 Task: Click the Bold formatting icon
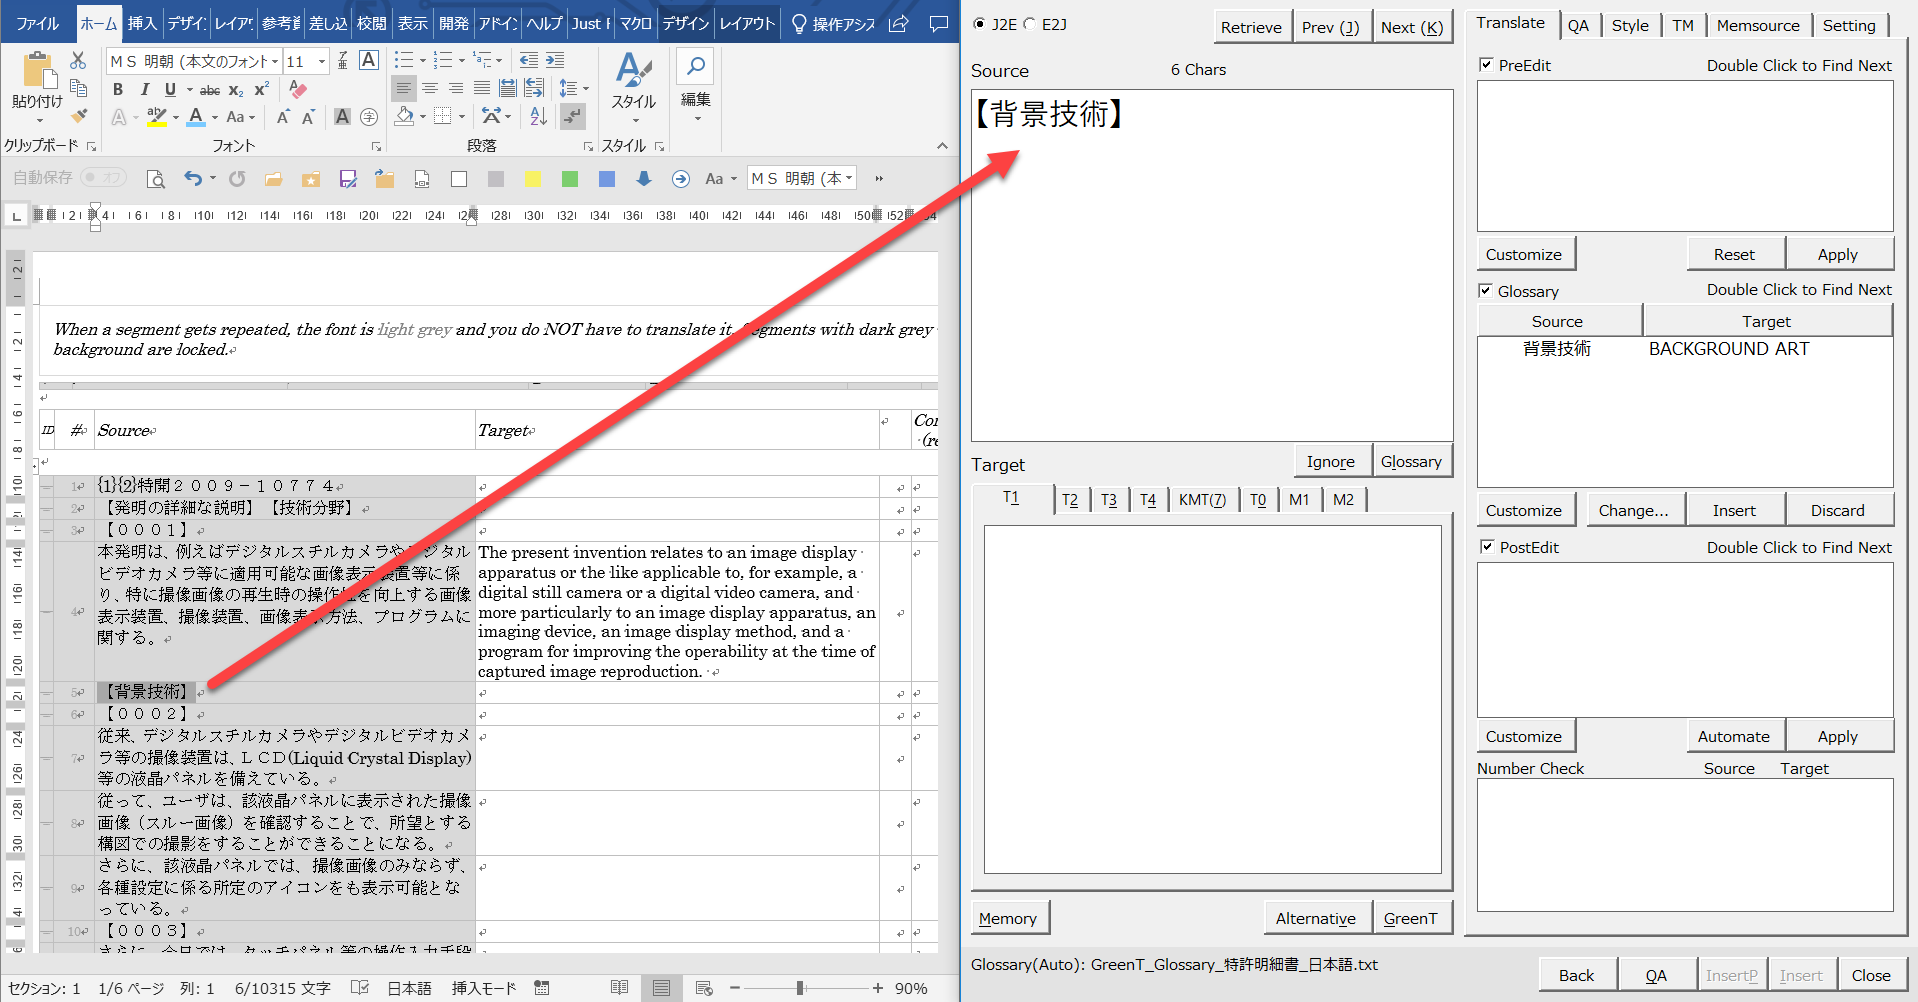[118, 90]
